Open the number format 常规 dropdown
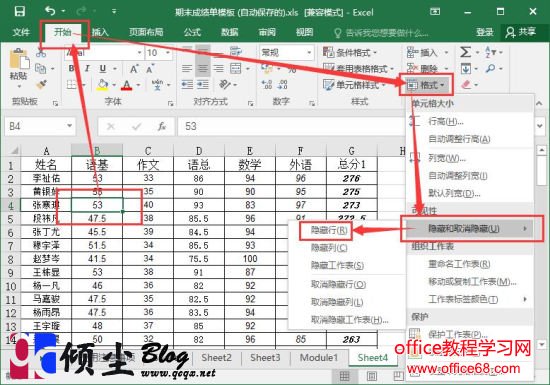The height and width of the screenshot is (385, 550). tap(309, 53)
